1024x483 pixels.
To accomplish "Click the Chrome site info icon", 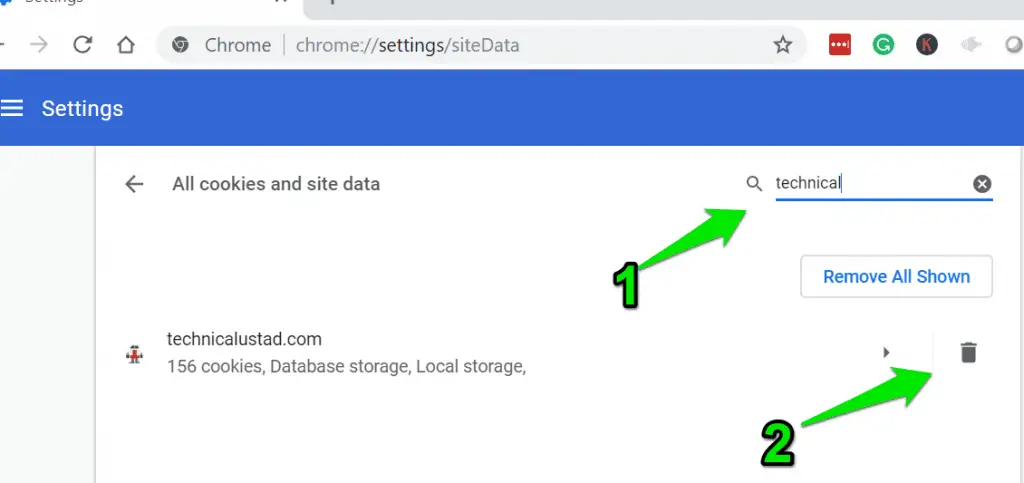I will point(180,45).
